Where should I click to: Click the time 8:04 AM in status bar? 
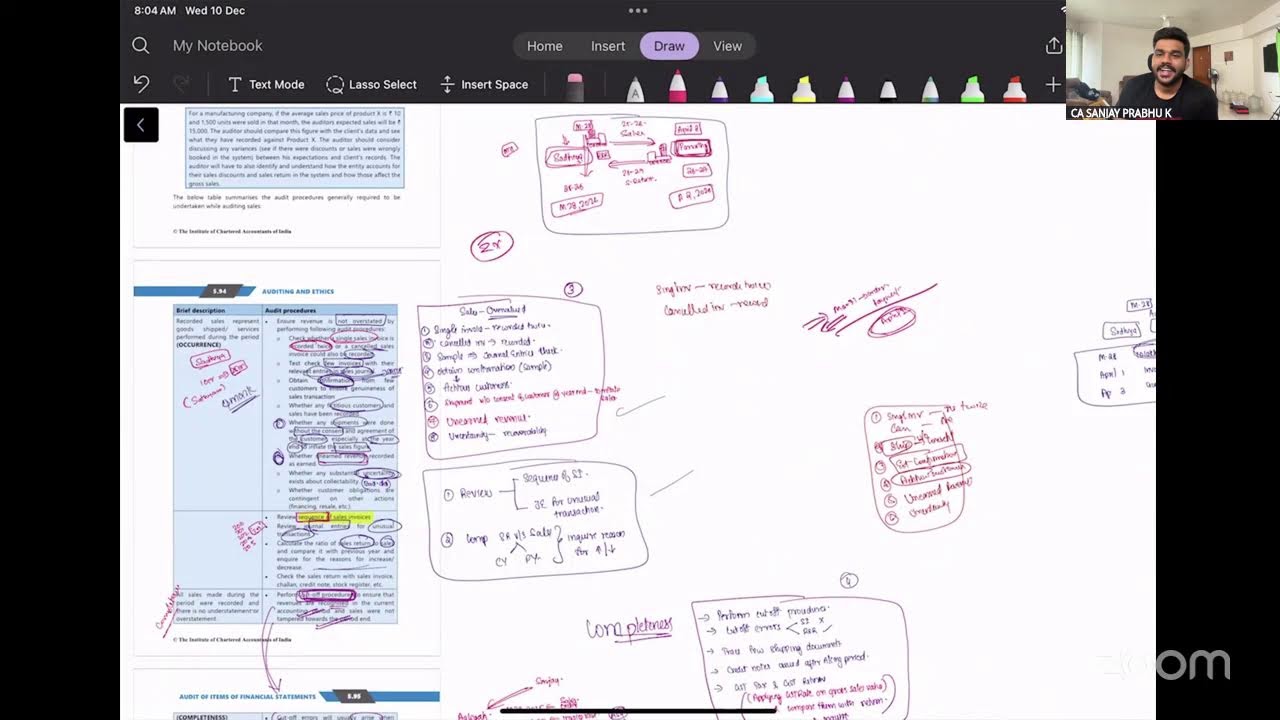point(157,10)
